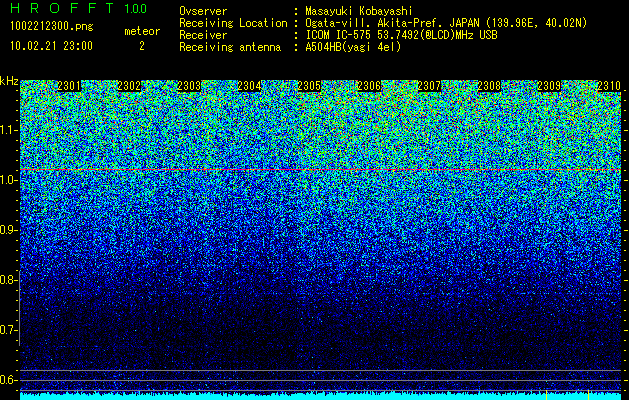The width and height of the screenshot is (629, 400).
Task: Select the timestamp 10.02.21 23:00
Action: point(51,46)
